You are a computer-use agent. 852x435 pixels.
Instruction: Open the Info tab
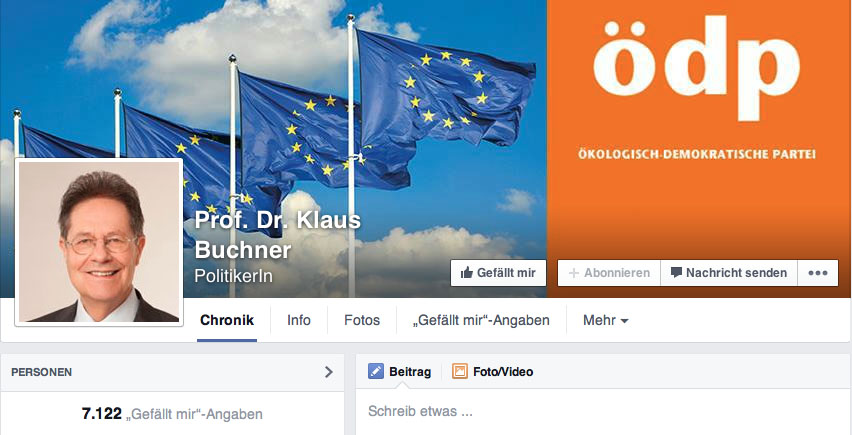(x=299, y=320)
